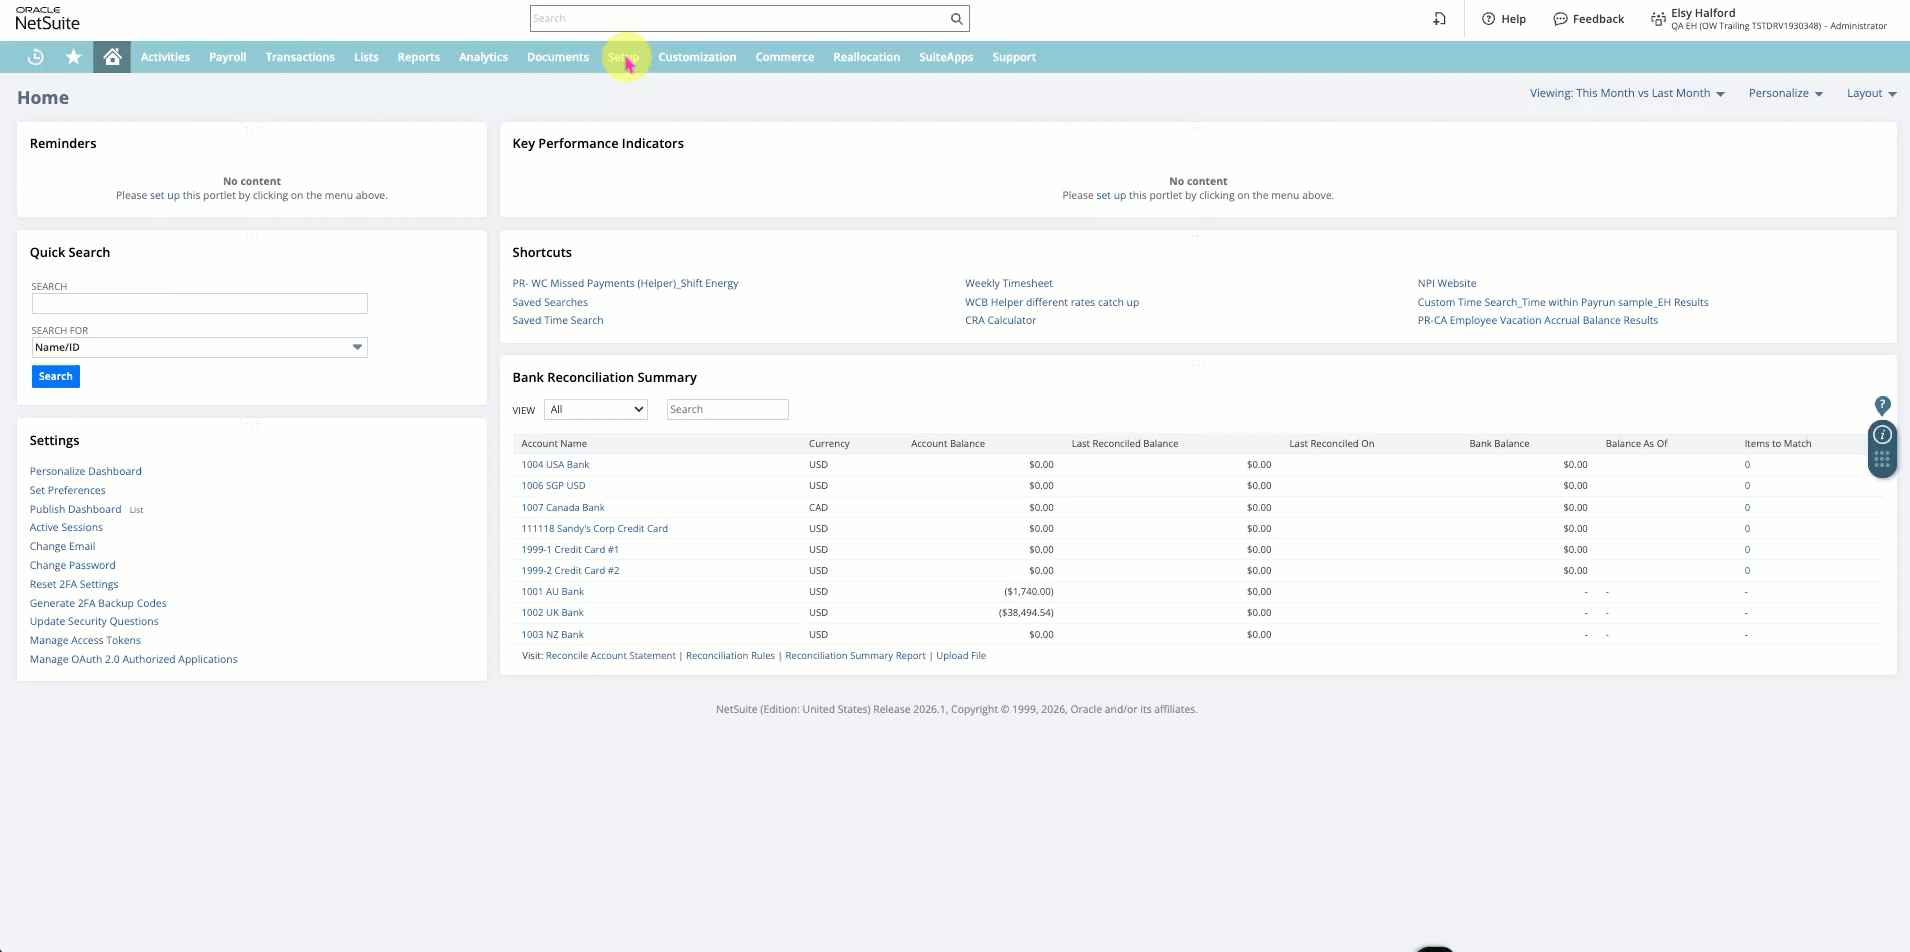
Task: Open the 1007 Canada Bank account
Action: pos(563,507)
